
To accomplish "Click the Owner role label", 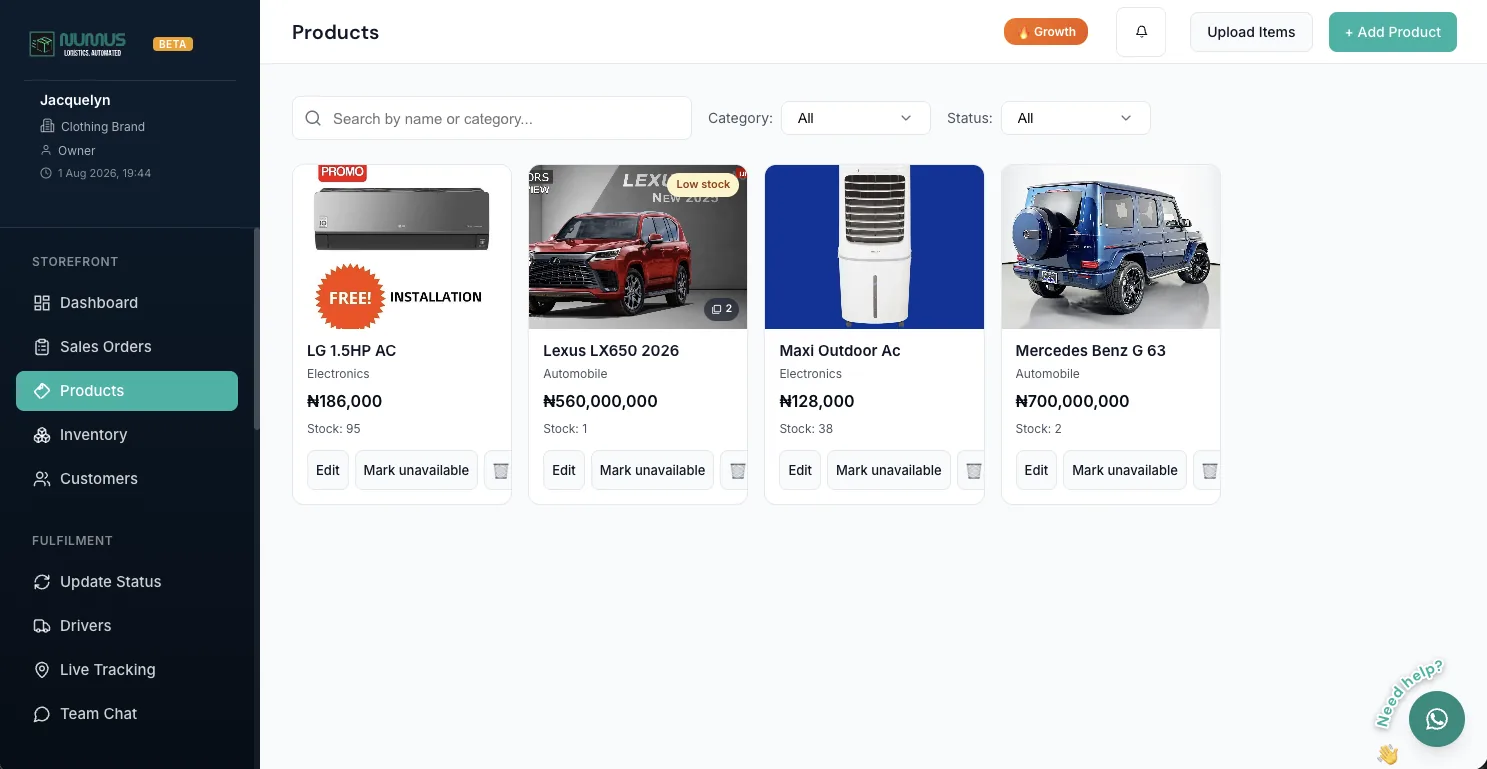I will click(x=77, y=151).
